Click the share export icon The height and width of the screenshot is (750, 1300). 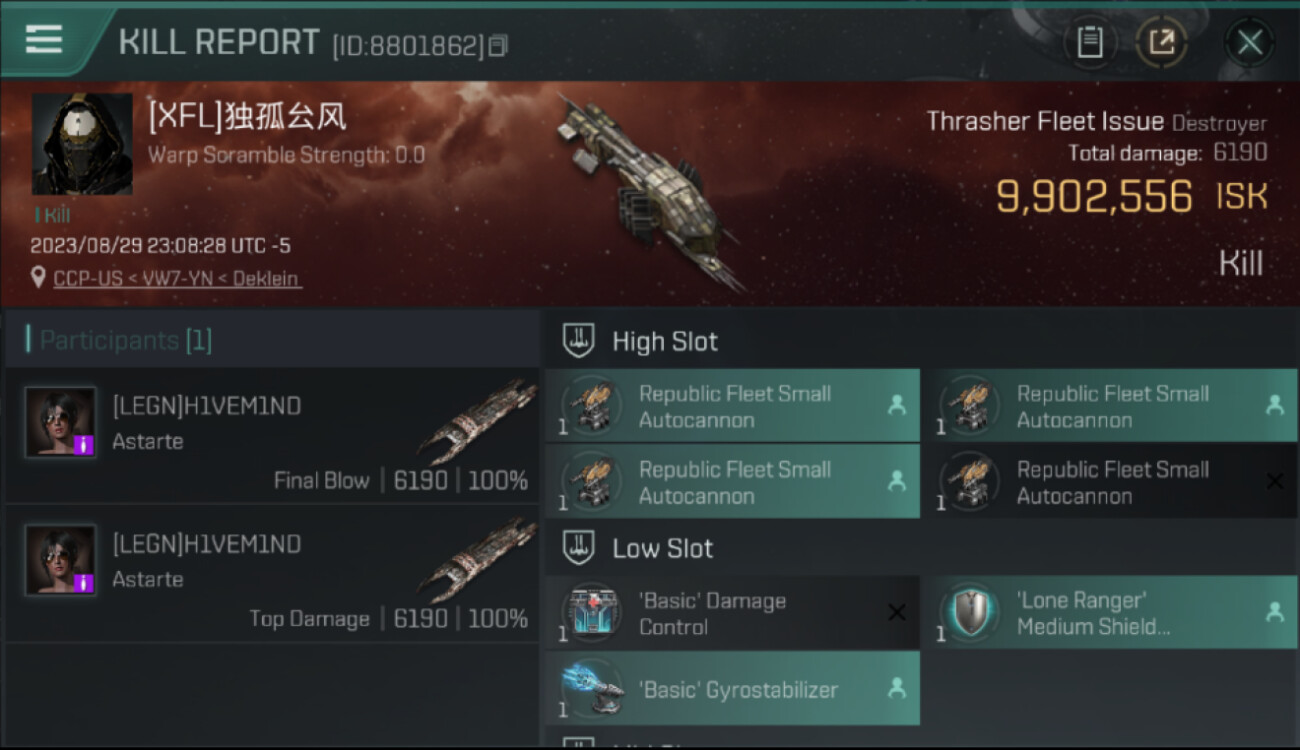1161,42
